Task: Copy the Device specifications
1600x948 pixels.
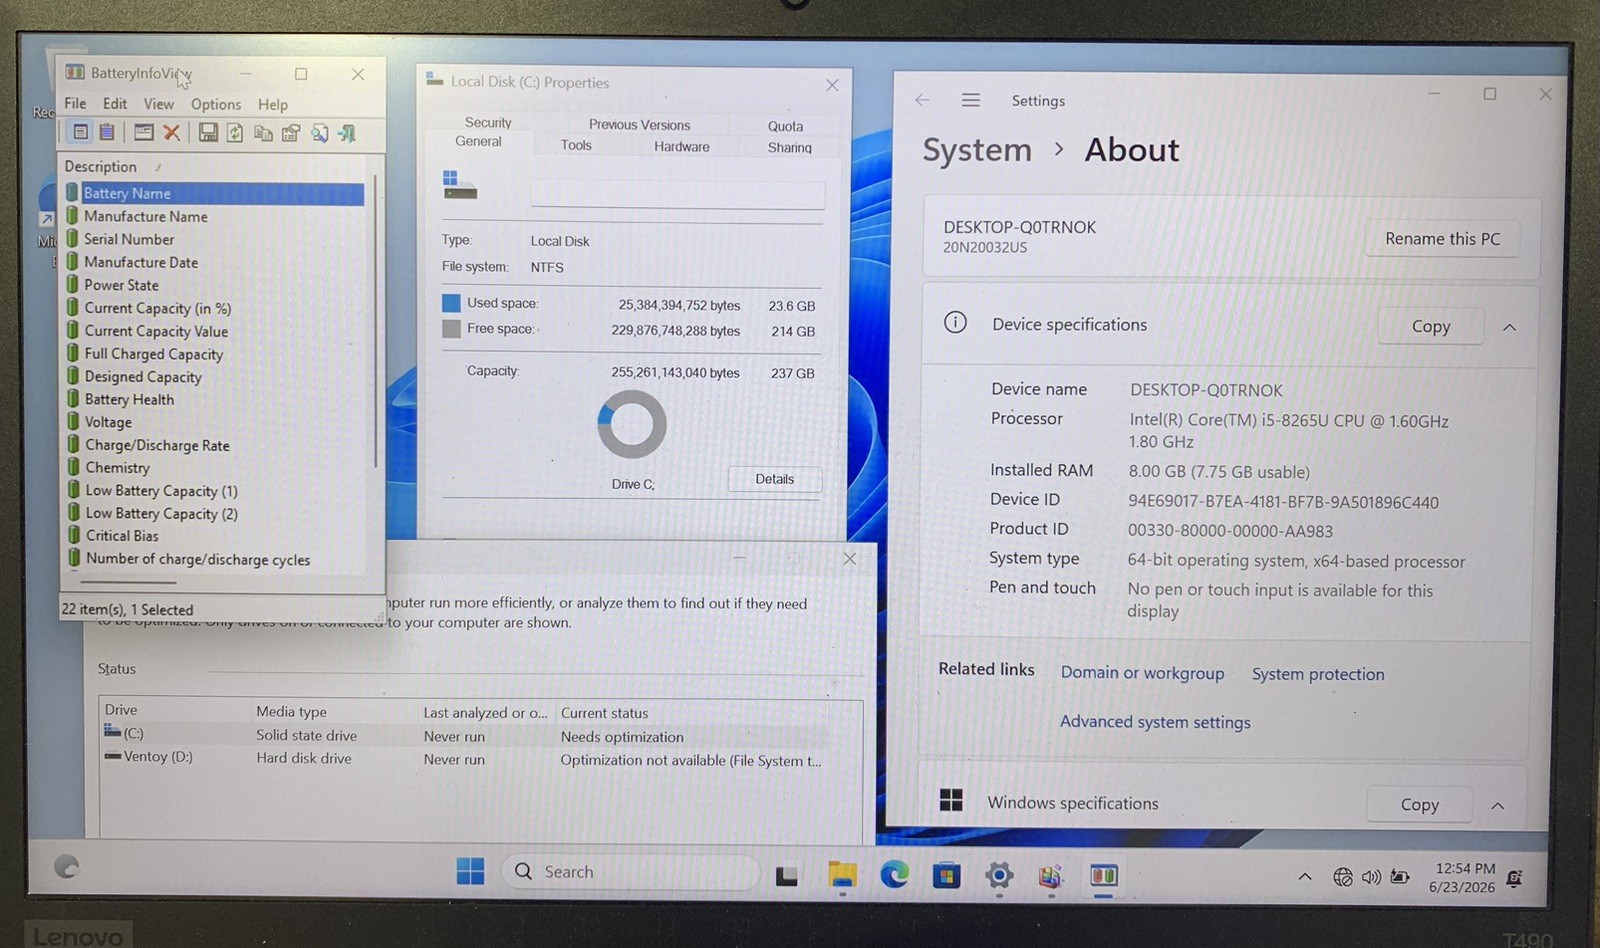Action: 1430,326
